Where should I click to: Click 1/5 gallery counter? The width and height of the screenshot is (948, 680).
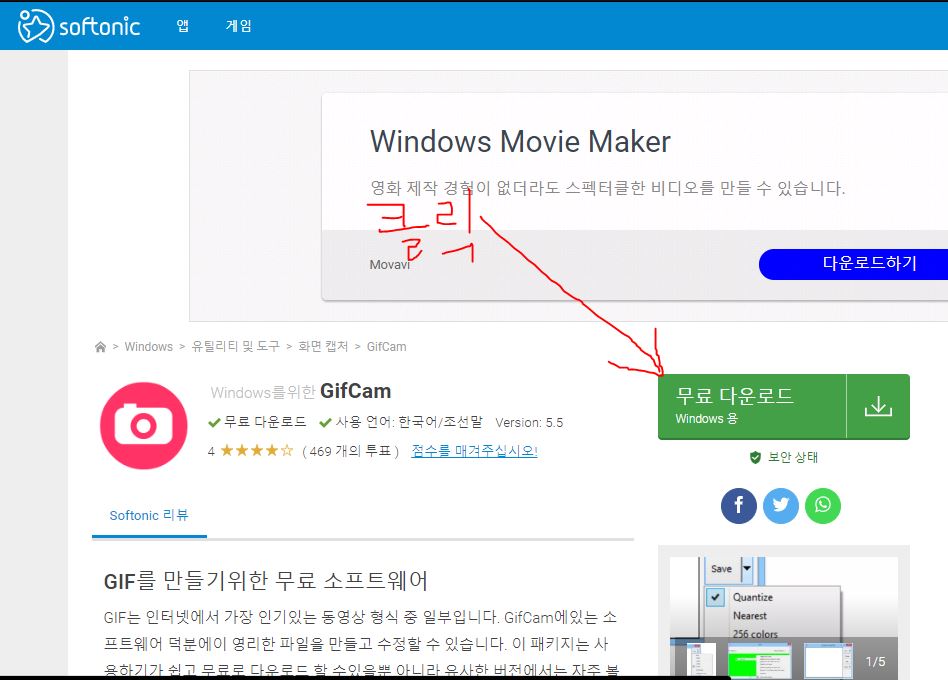tap(875, 662)
